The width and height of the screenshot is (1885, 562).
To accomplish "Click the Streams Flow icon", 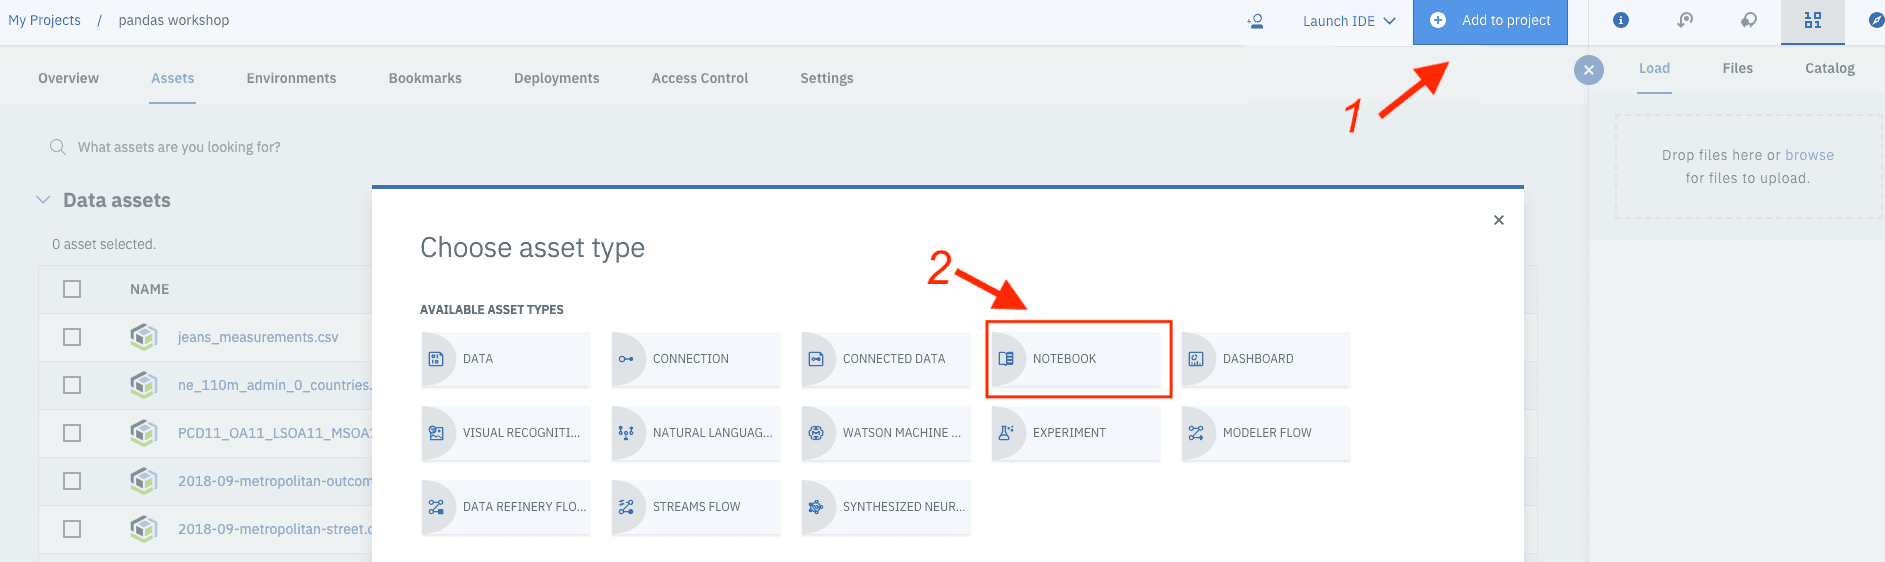I will point(626,507).
